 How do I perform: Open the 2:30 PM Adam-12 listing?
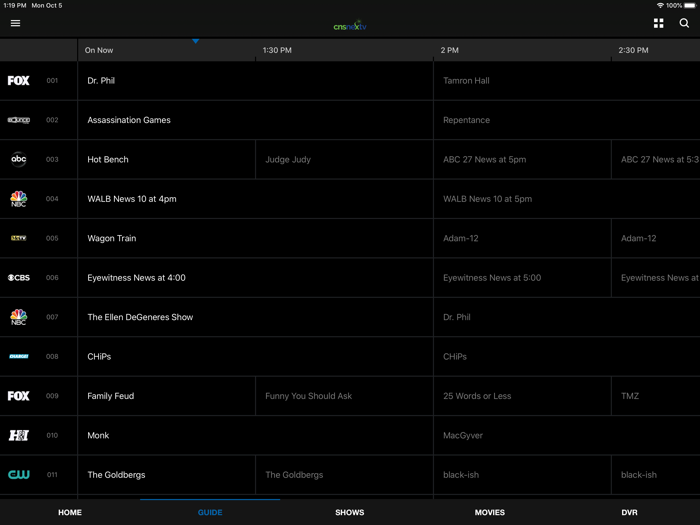pyautogui.click(x=656, y=238)
